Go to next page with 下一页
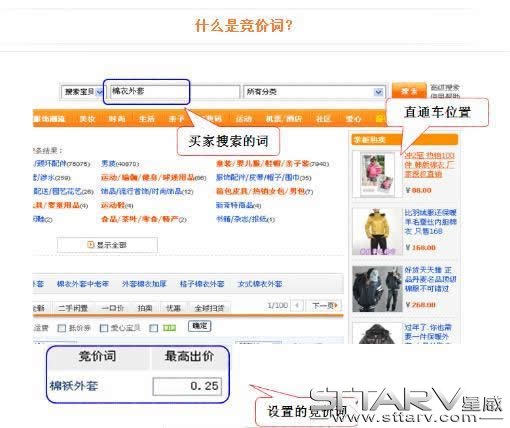510x428 pixels. click(324, 305)
